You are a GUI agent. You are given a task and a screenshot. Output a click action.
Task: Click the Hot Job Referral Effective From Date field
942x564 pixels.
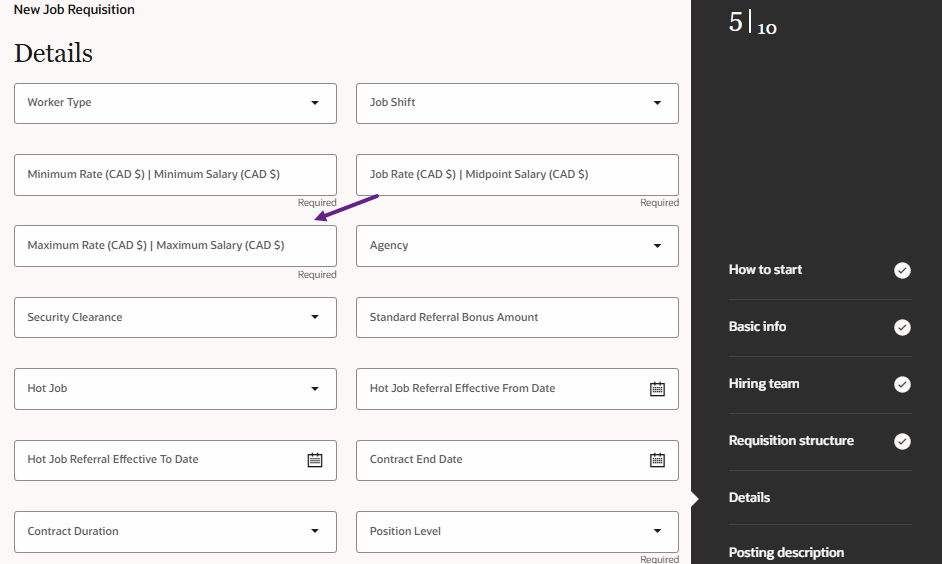click(517, 389)
